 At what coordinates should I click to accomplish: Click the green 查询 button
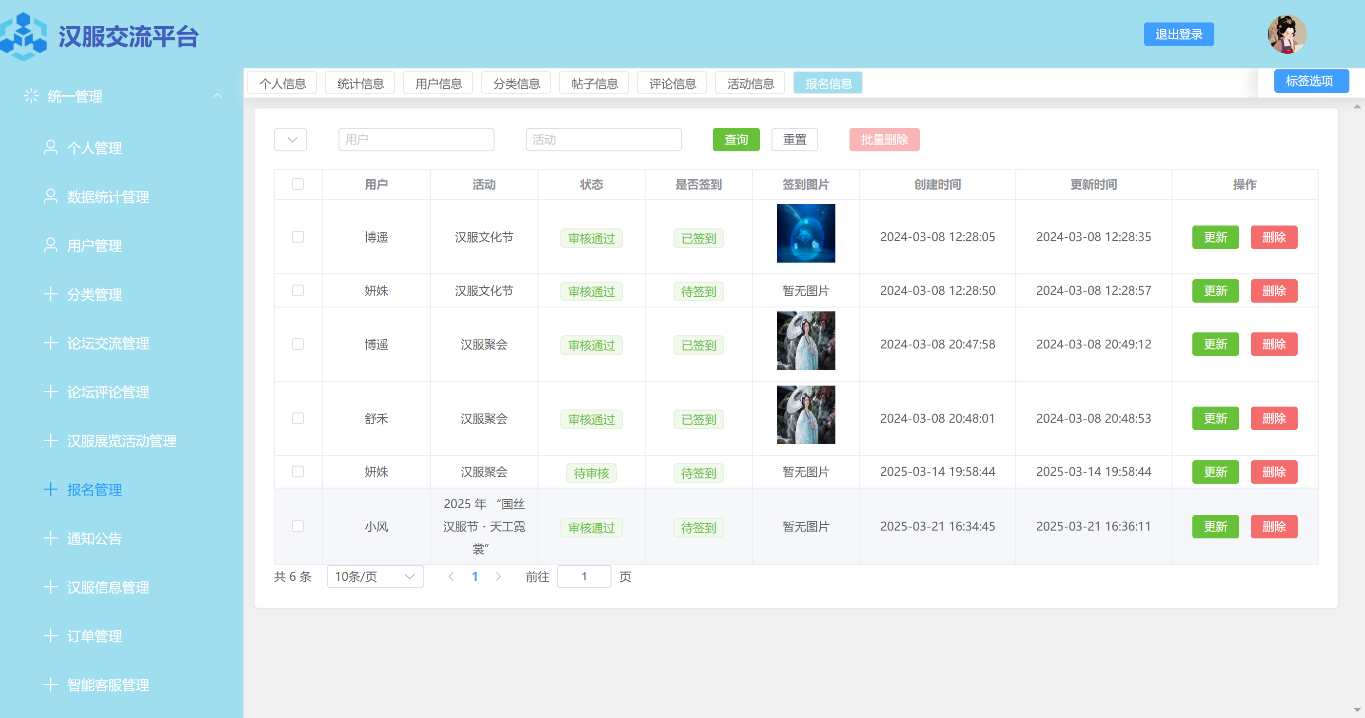click(736, 140)
